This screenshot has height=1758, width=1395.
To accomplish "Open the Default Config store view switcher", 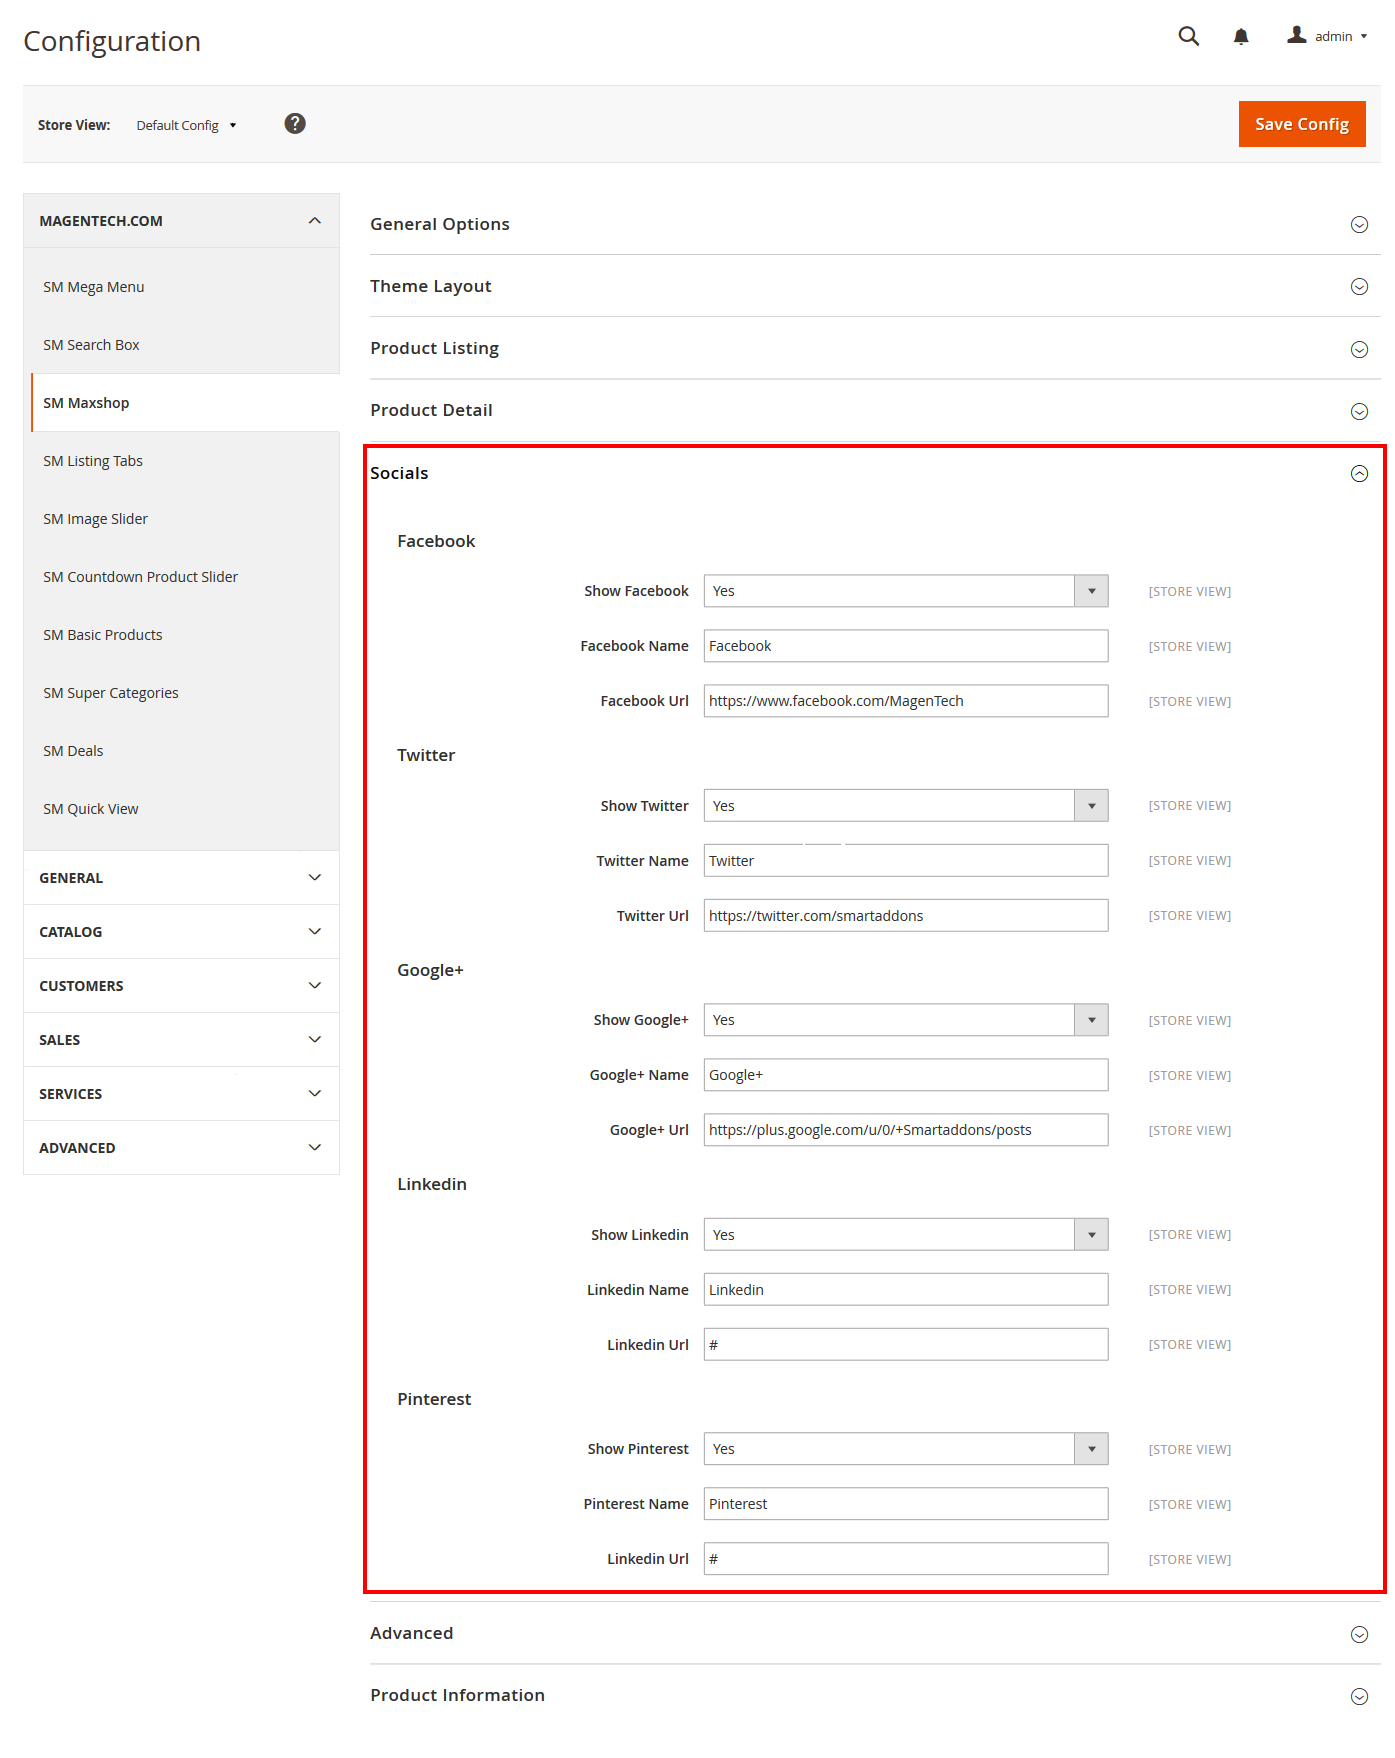I will pyautogui.click(x=186, y=125).
